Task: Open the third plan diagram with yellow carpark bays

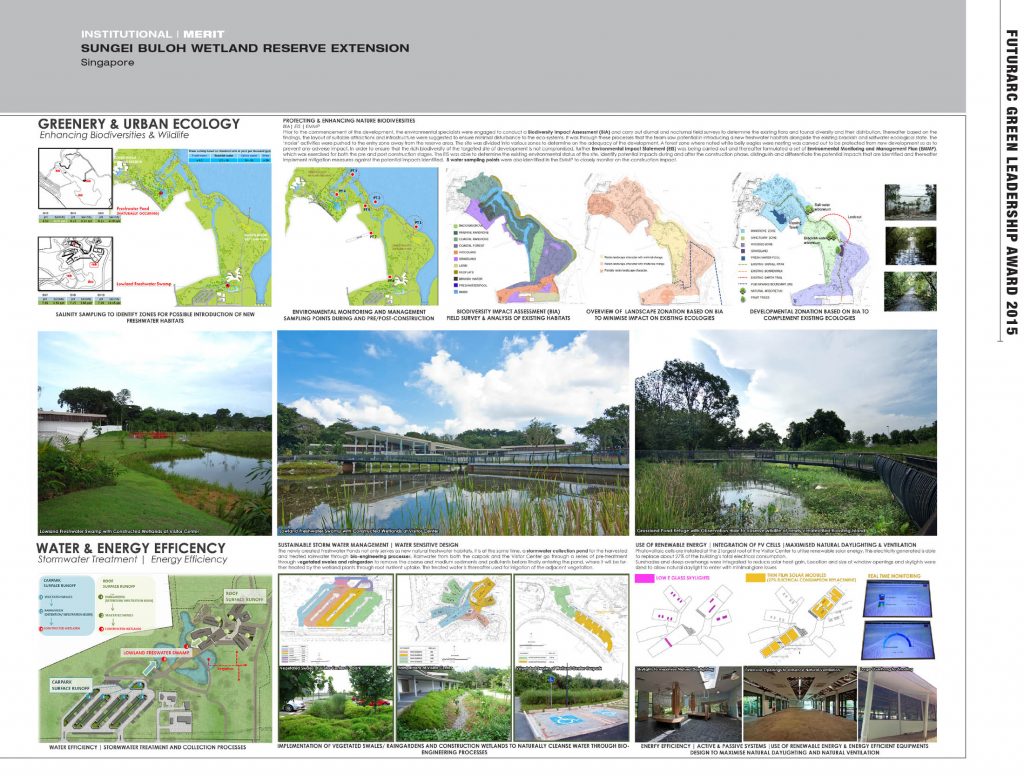Action: pos(572,619)
